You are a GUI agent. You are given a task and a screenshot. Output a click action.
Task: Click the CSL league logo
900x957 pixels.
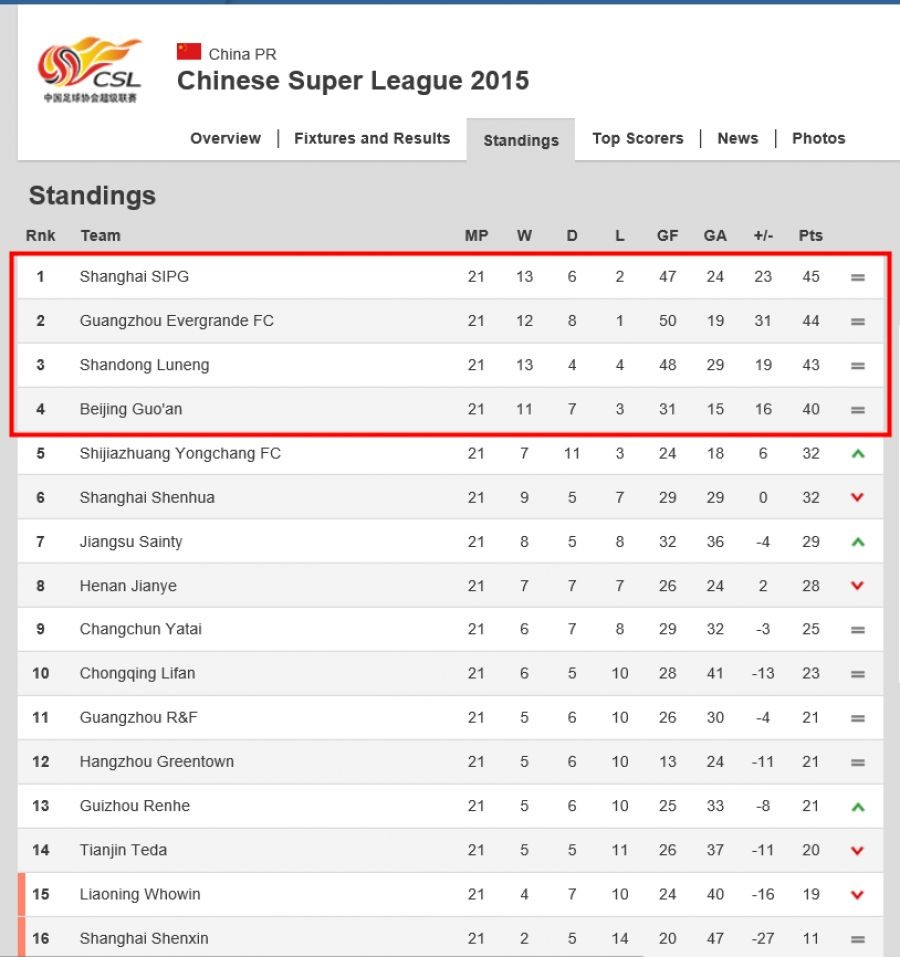pos(90,70)
